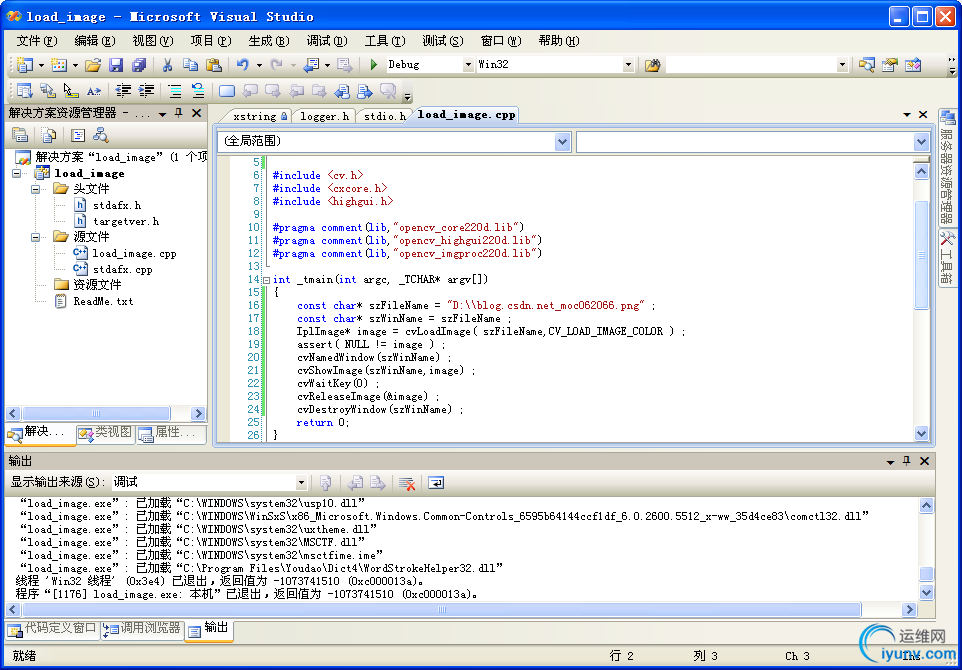
Task: Open the Debug configuration dropdown
Action: pyautogui.click(x=468, y=64)
